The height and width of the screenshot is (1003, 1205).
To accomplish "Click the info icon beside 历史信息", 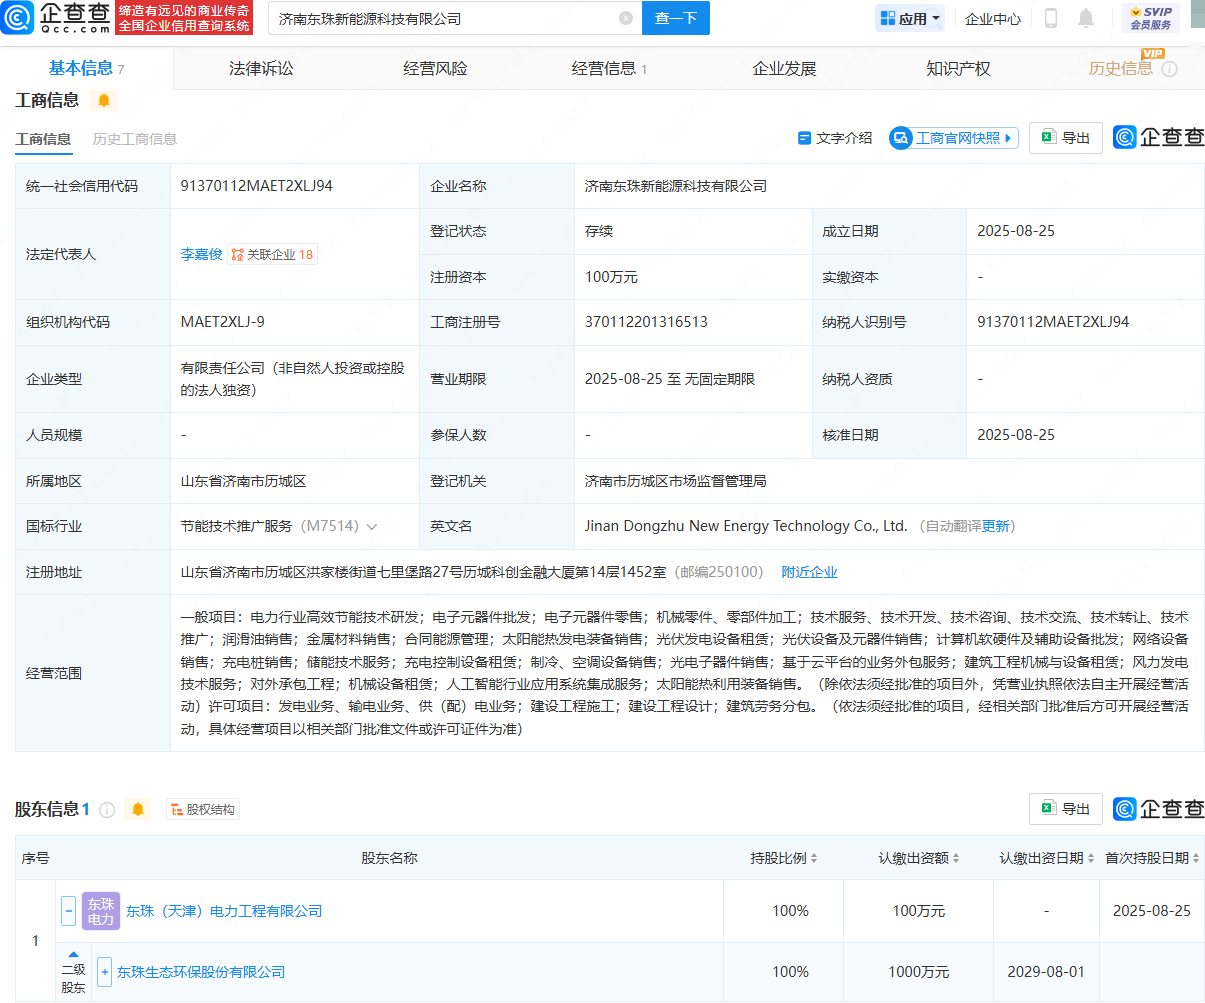I will (x=1169, y=69).
